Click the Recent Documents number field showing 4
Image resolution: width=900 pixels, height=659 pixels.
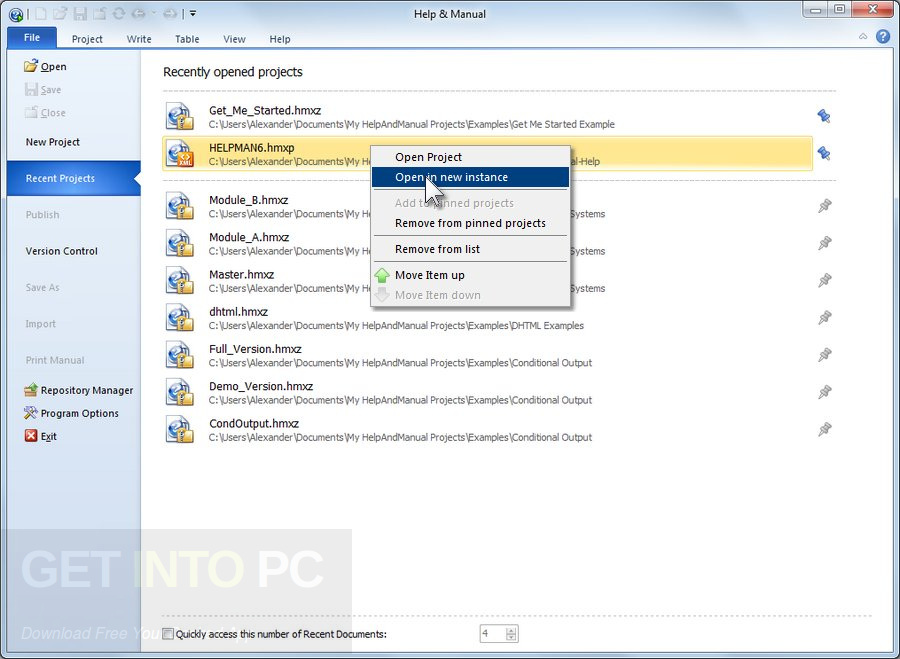(x=492, y=634)
